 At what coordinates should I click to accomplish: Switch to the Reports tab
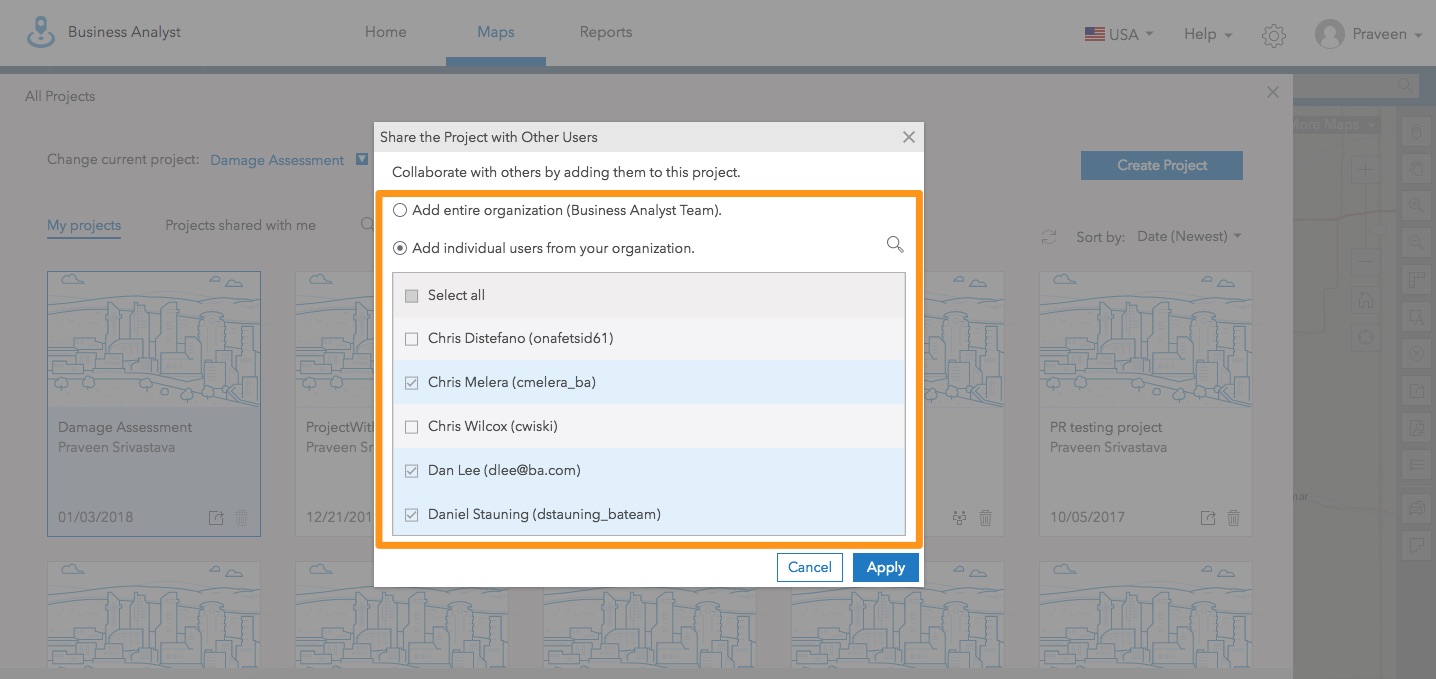coord(605,32)
